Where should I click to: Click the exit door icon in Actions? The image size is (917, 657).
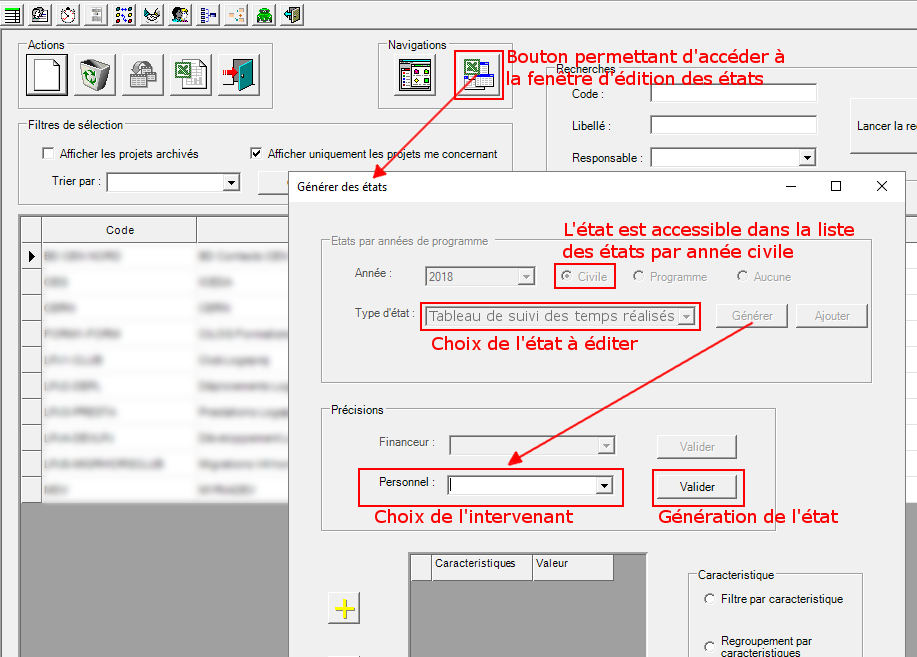point(237,75)
